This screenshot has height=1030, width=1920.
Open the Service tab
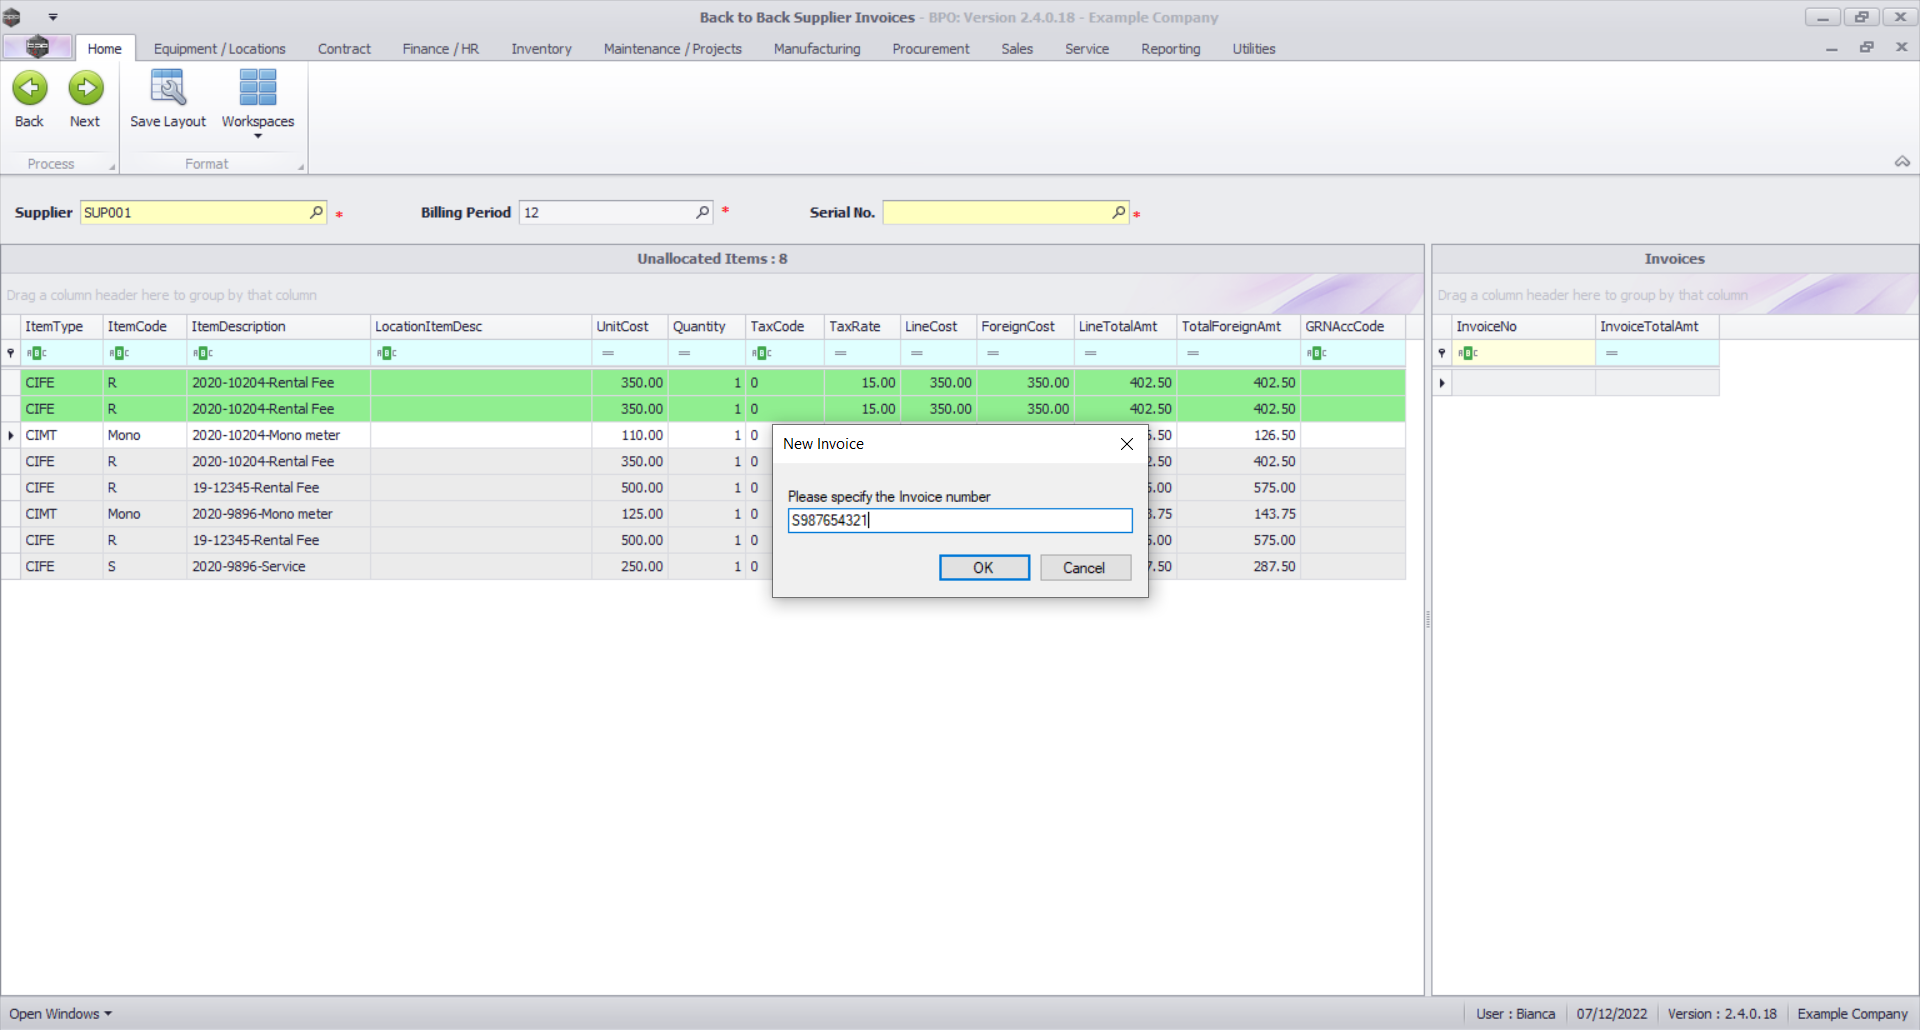click(x=1087, y=49)
